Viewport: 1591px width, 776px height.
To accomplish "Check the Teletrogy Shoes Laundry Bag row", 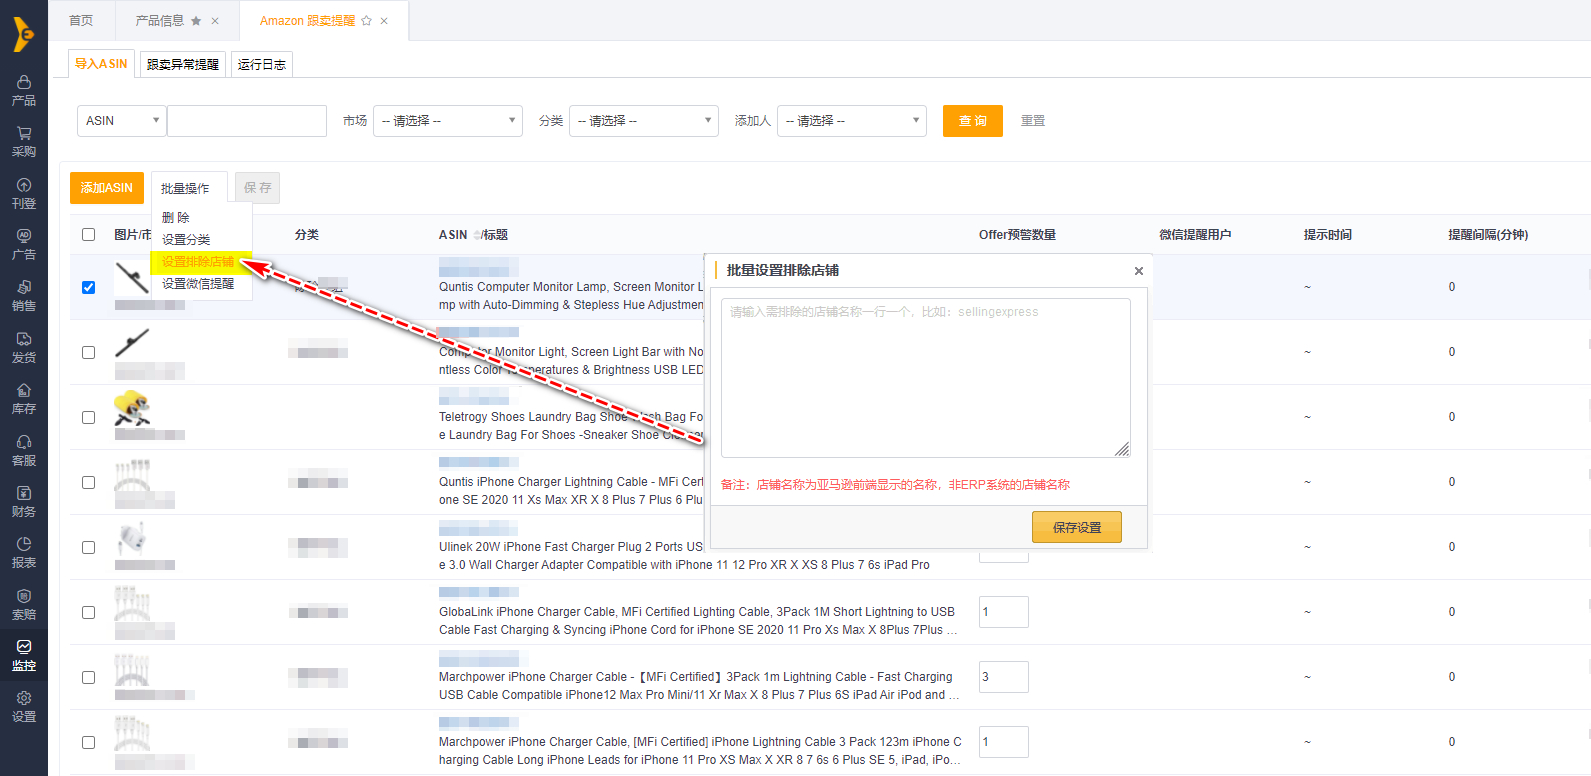I will (x=89, y=417).
